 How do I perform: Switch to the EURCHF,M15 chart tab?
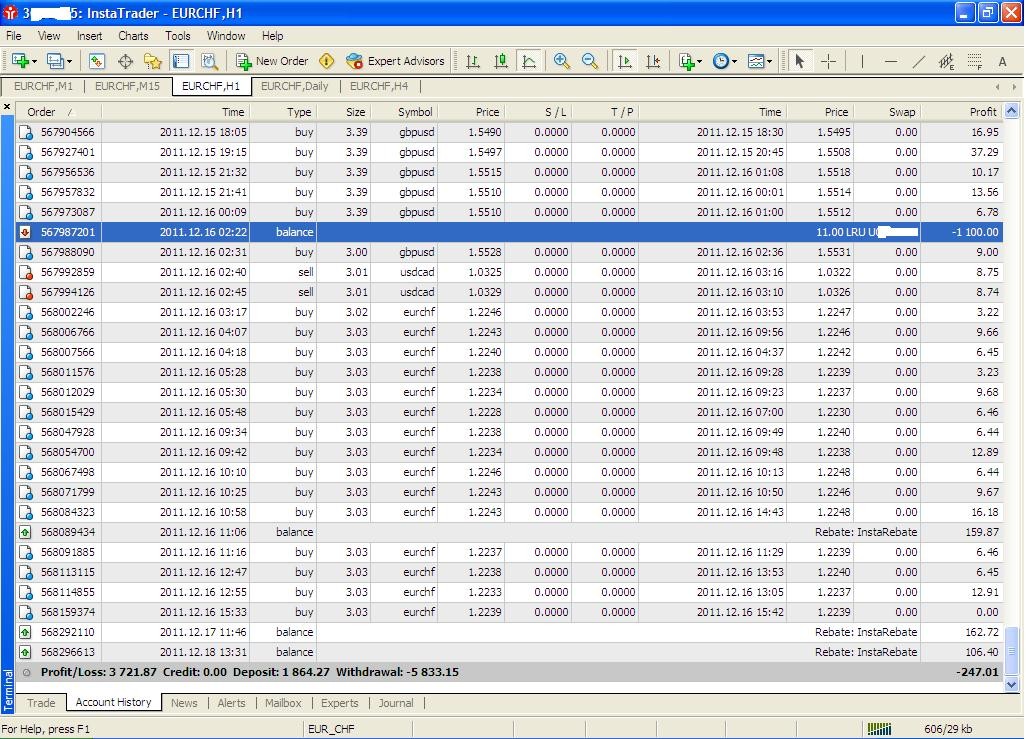click(x=127, y=86)
